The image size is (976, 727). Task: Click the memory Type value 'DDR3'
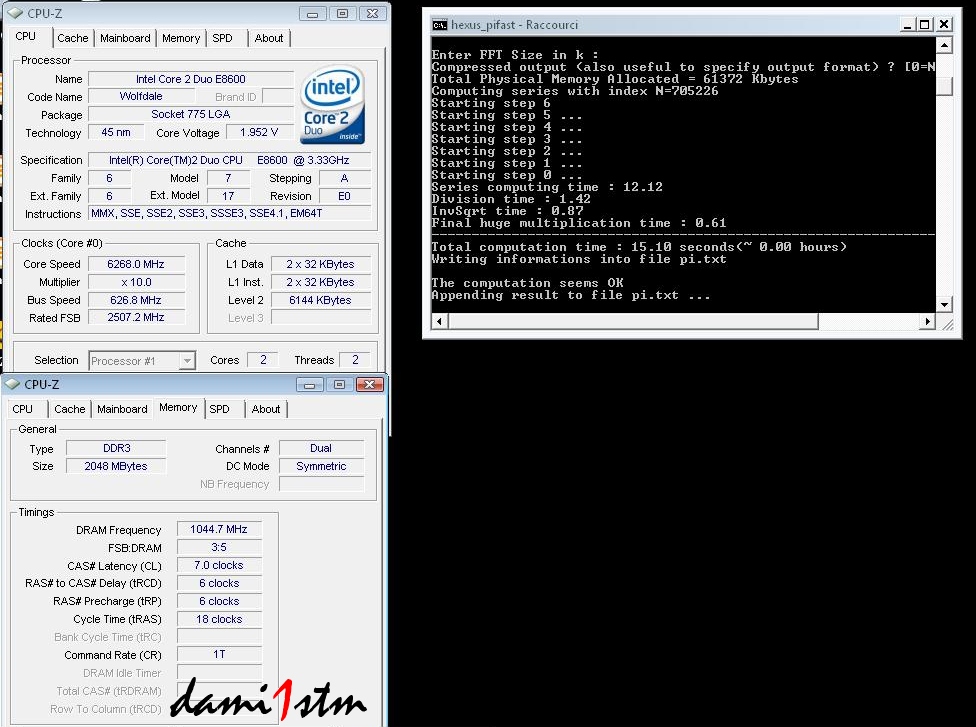[116, 448]
